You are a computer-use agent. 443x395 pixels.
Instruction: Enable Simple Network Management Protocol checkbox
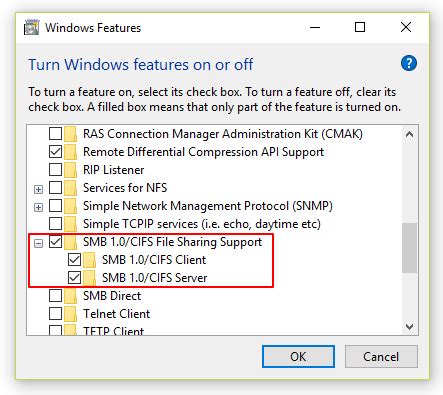click(x=55, y=206)
